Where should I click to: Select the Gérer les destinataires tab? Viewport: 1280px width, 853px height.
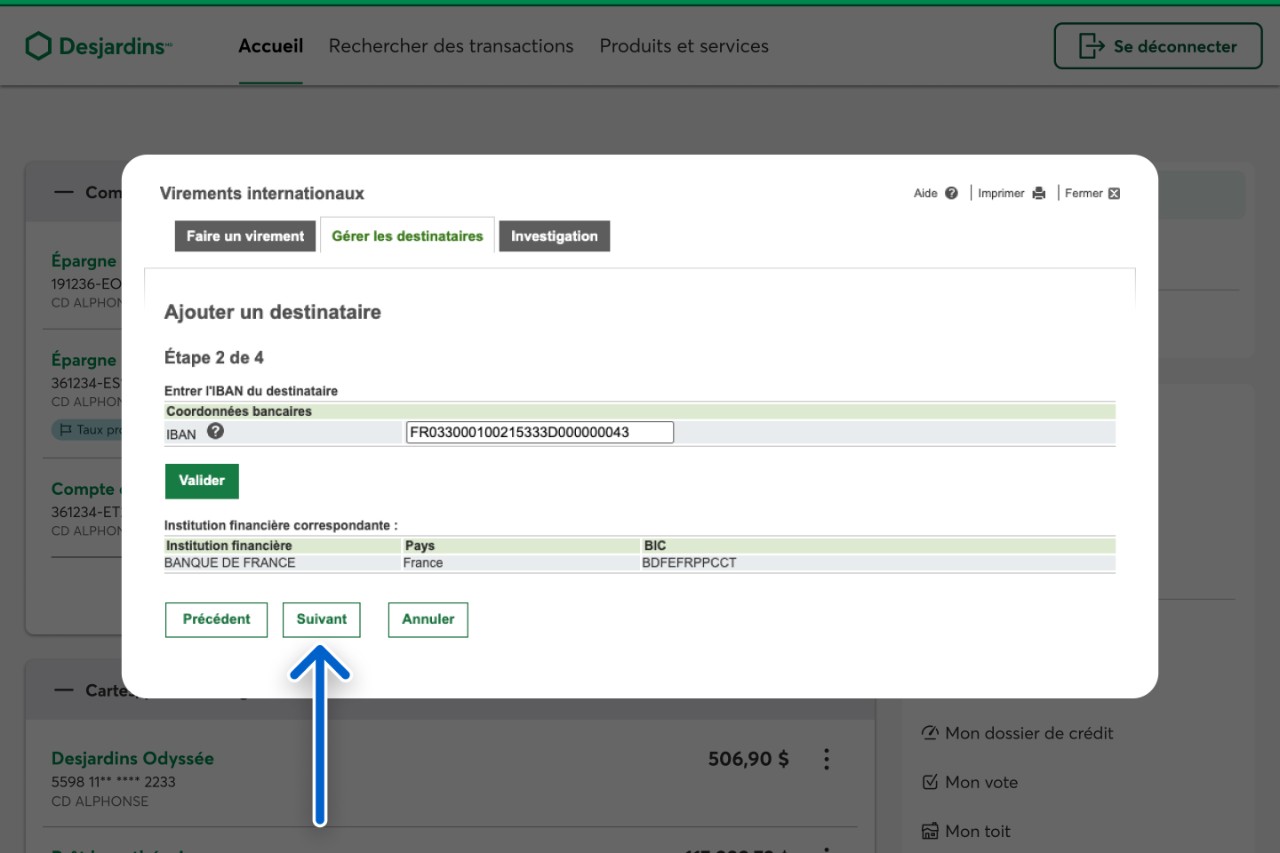click(407, 236)
